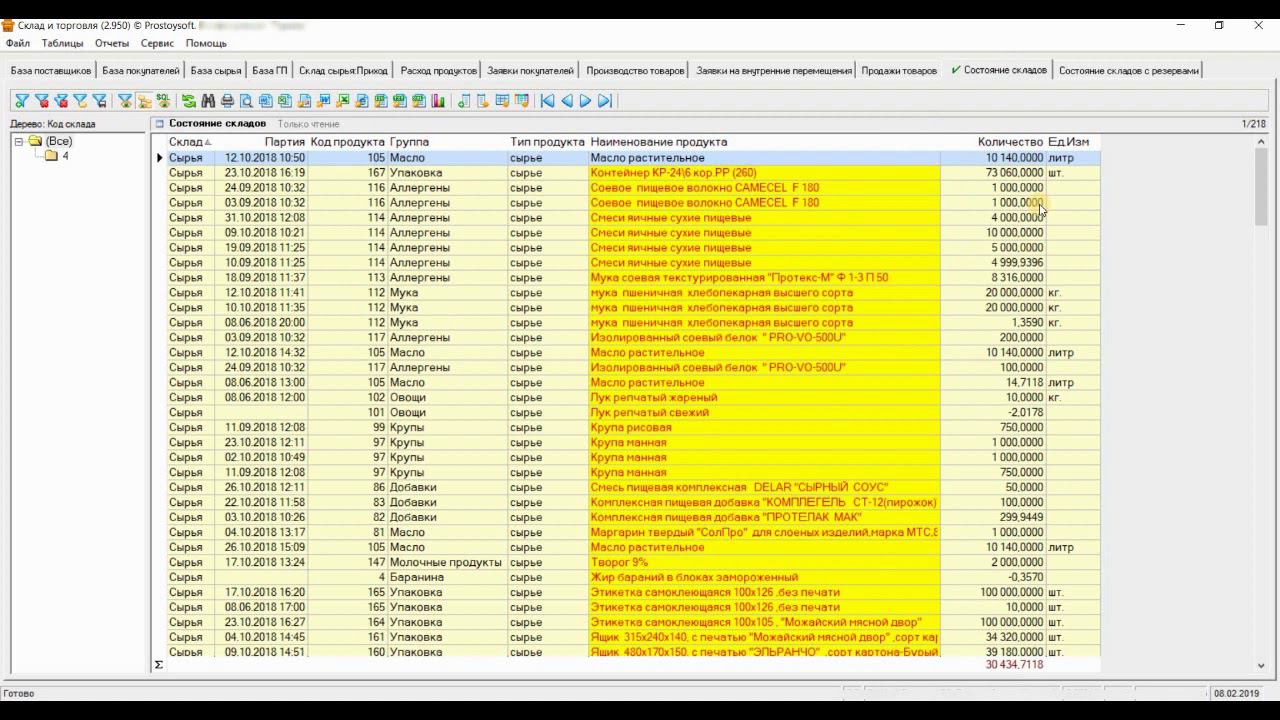Open the Заявки на внутренние перемещения tab
The width and height of the screenshot is (1280, 720).
point(774,71)
